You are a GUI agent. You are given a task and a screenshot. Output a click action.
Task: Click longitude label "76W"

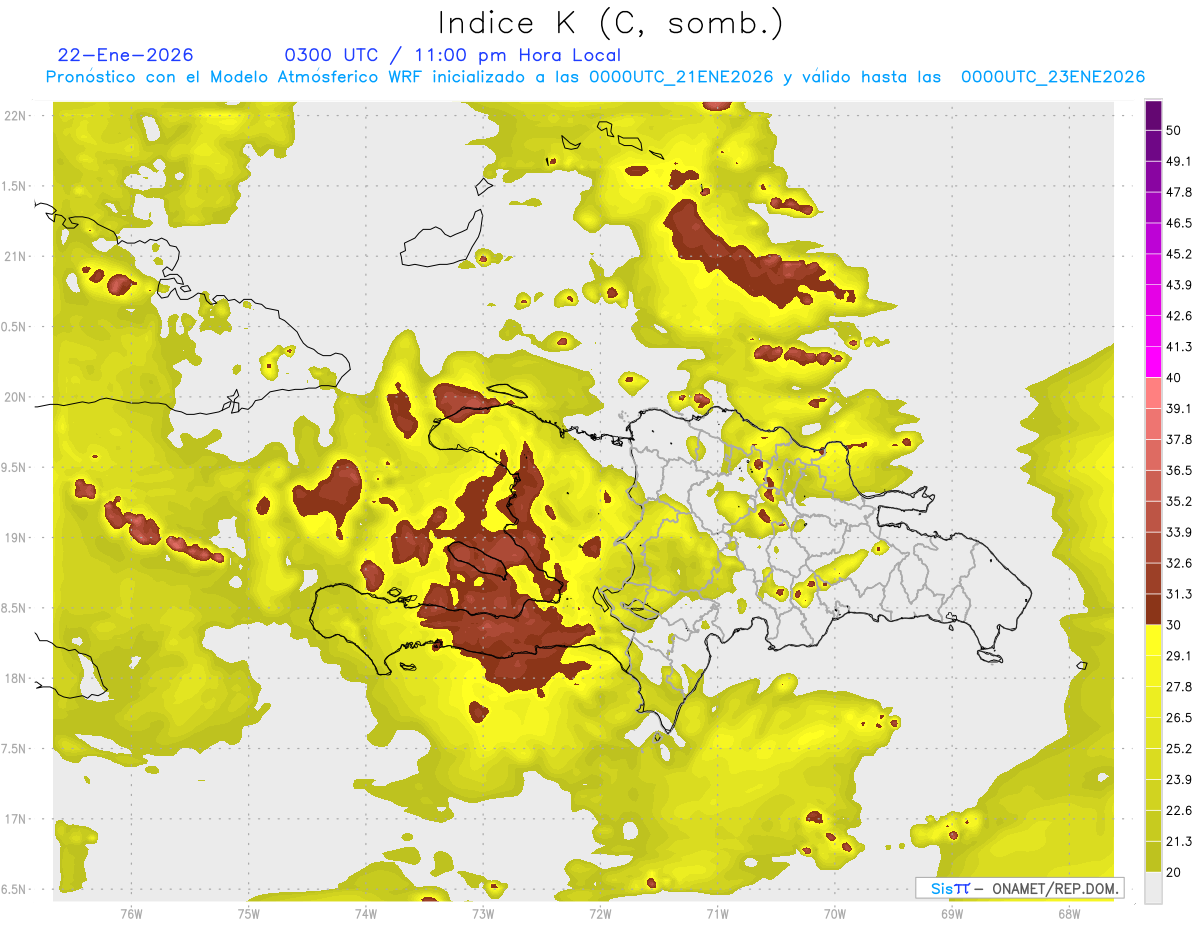pyautogui.click(x=131, y=912)
